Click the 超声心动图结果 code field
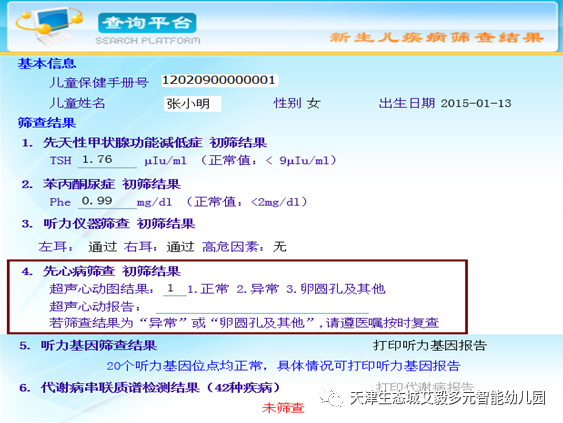The width and height of the screenshot is (563, 423). pyautogui.click(x=175, y=289)
